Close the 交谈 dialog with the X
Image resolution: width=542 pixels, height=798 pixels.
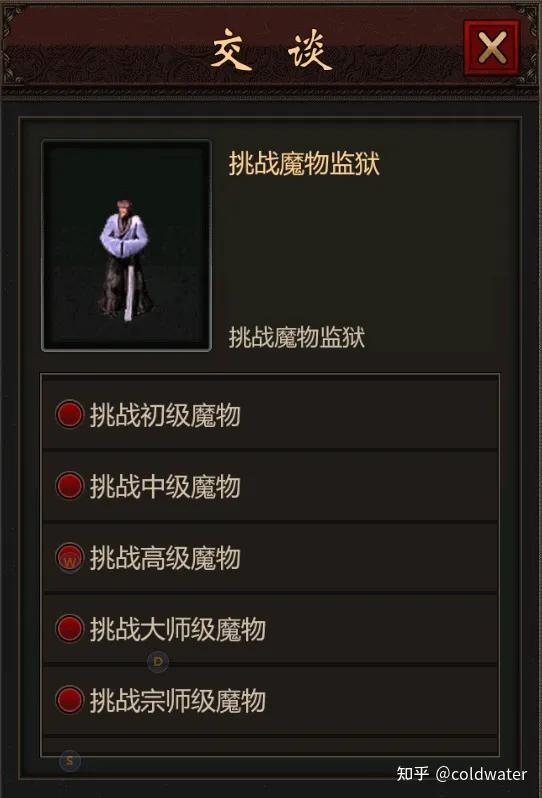click(x=491, y=48)
